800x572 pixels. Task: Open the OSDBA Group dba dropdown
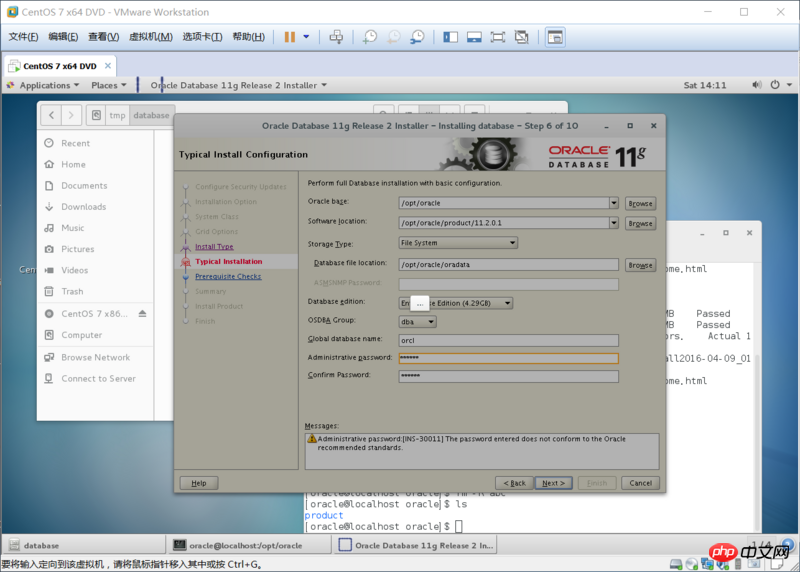point(417,321)
